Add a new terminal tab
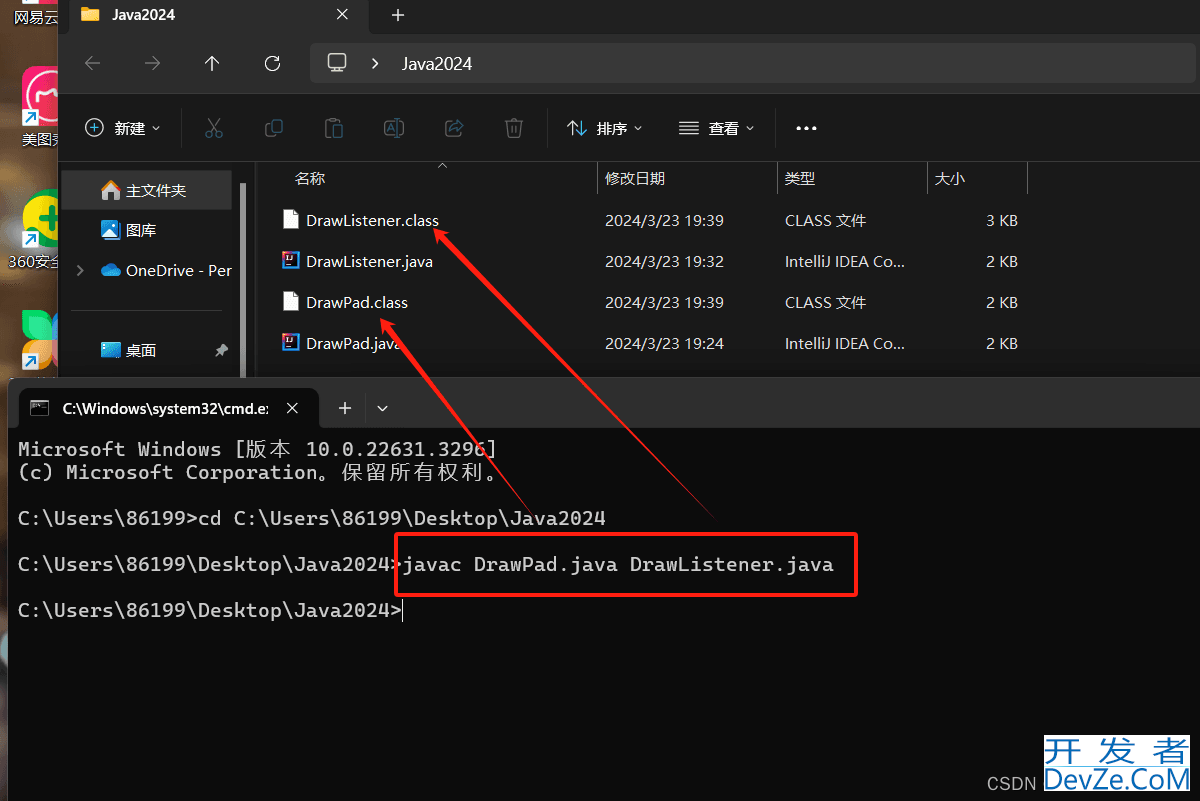The image size is (1200, 801). (x=345, y=408)
